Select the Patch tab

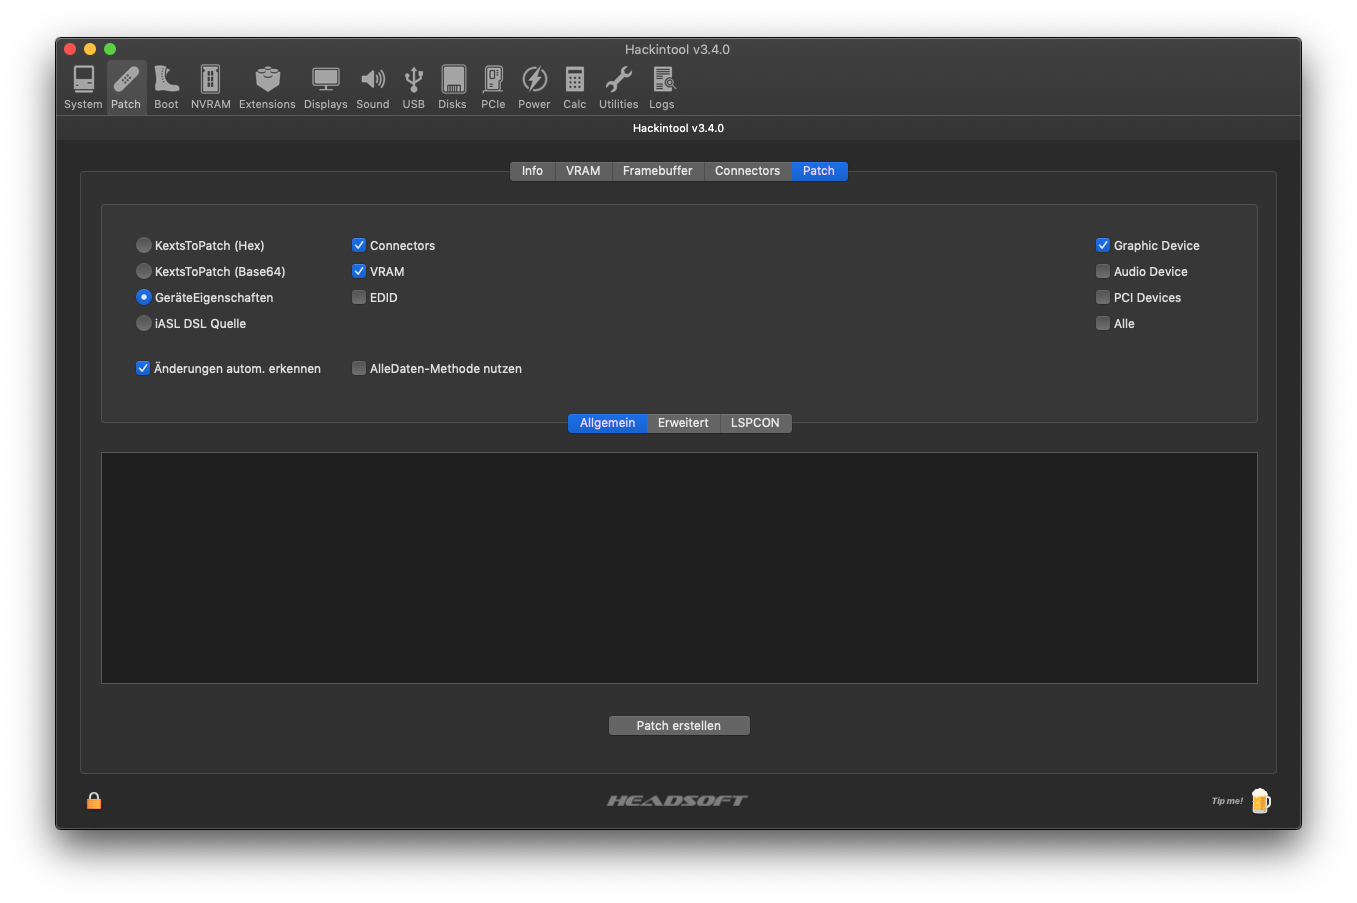click(x=819, y=171)
